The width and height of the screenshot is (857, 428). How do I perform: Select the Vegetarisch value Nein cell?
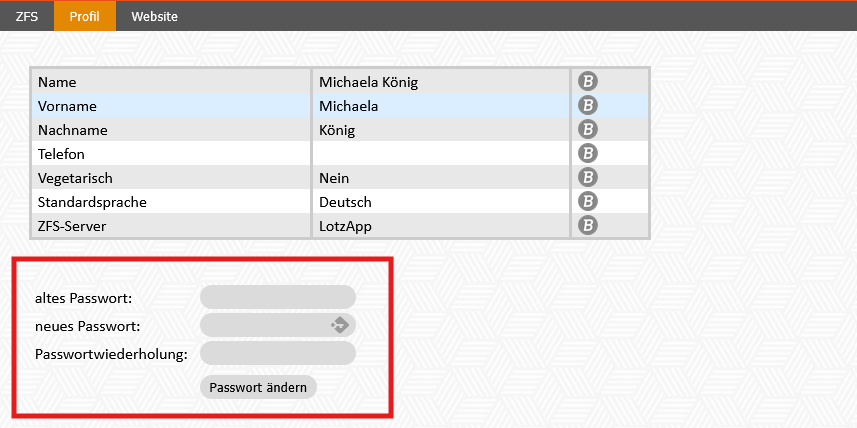[441, 178]
